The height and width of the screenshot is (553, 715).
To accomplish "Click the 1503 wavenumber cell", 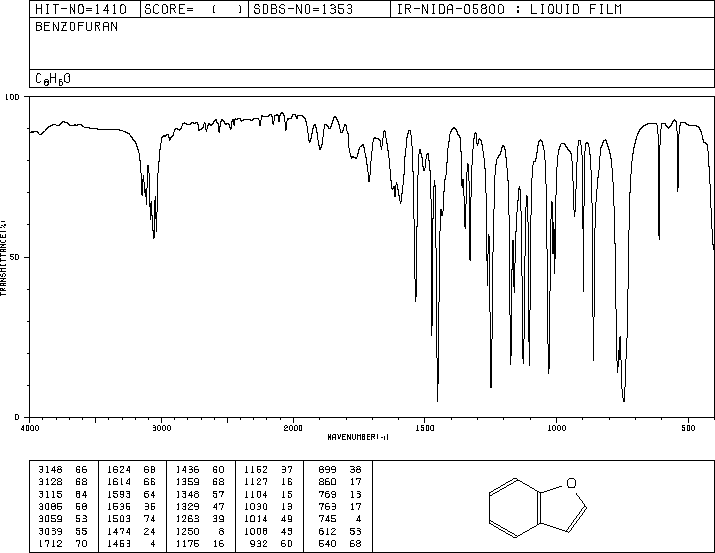I will 119,519.
